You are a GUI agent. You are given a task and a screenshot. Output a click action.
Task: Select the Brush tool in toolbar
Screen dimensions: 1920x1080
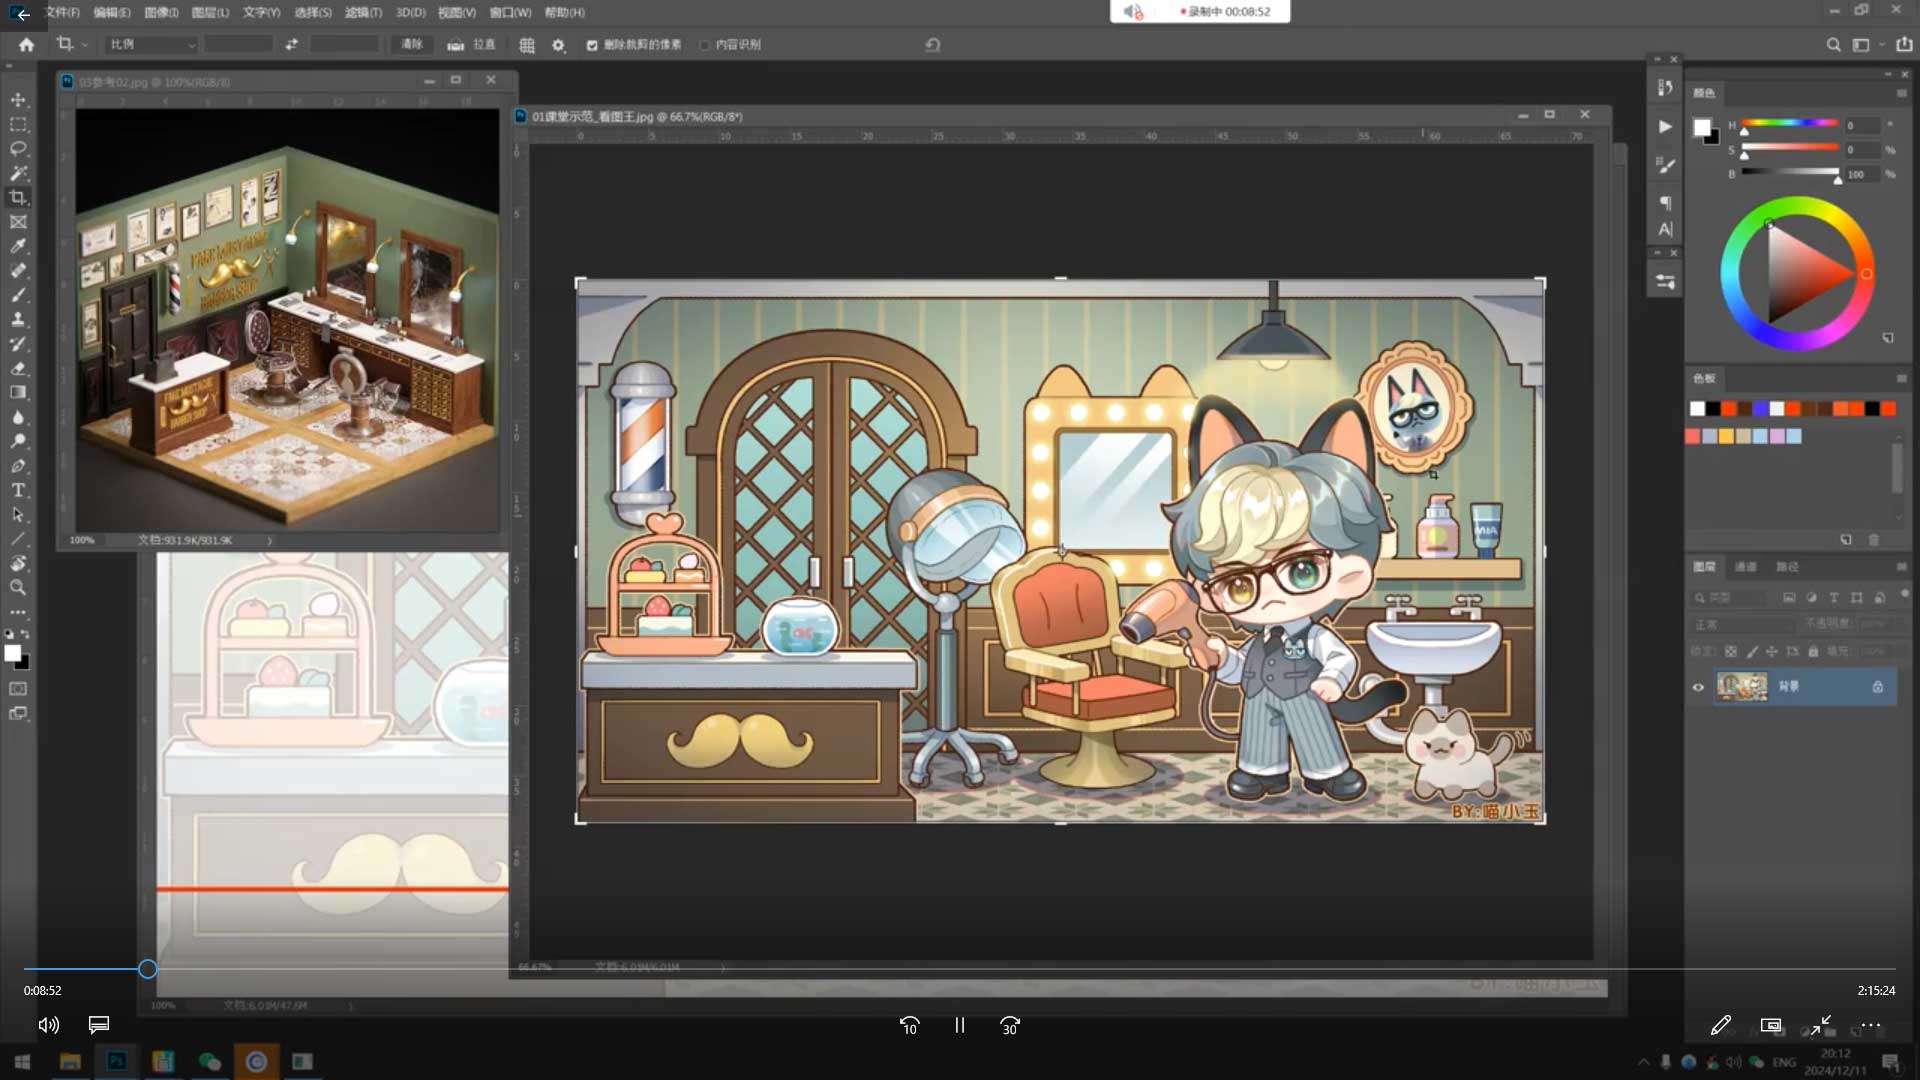click(18, 295)
